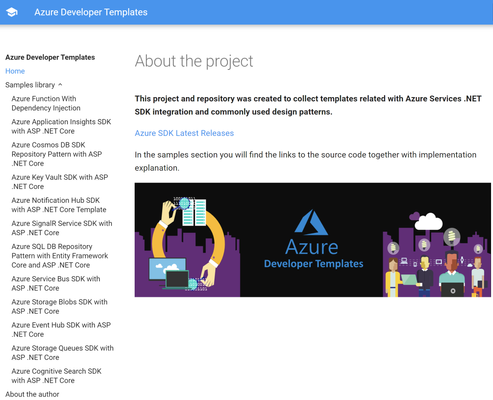493x400 pixels.
Task: Open Azure SQL DB Repository Pattern sample
Action: [60, 256]
